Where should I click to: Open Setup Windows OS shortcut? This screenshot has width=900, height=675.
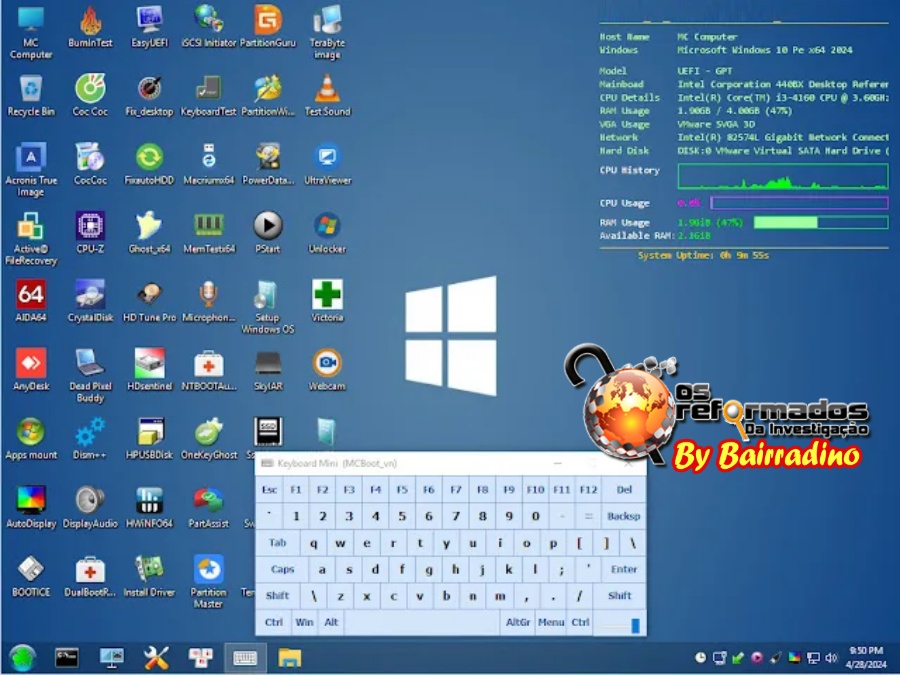268,307
